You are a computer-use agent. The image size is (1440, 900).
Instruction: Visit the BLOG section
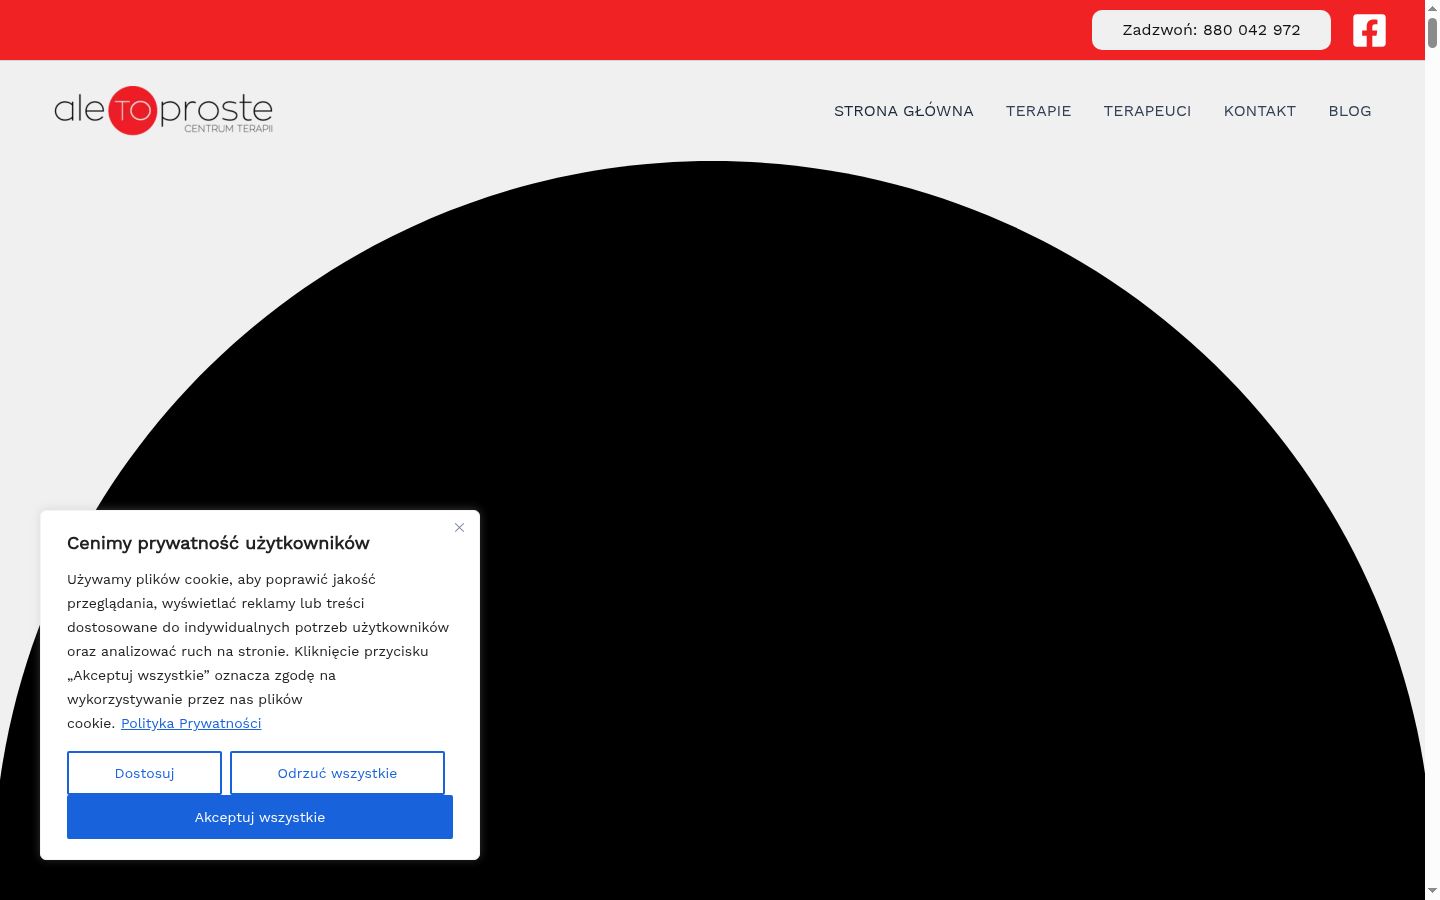(1350, 111)
